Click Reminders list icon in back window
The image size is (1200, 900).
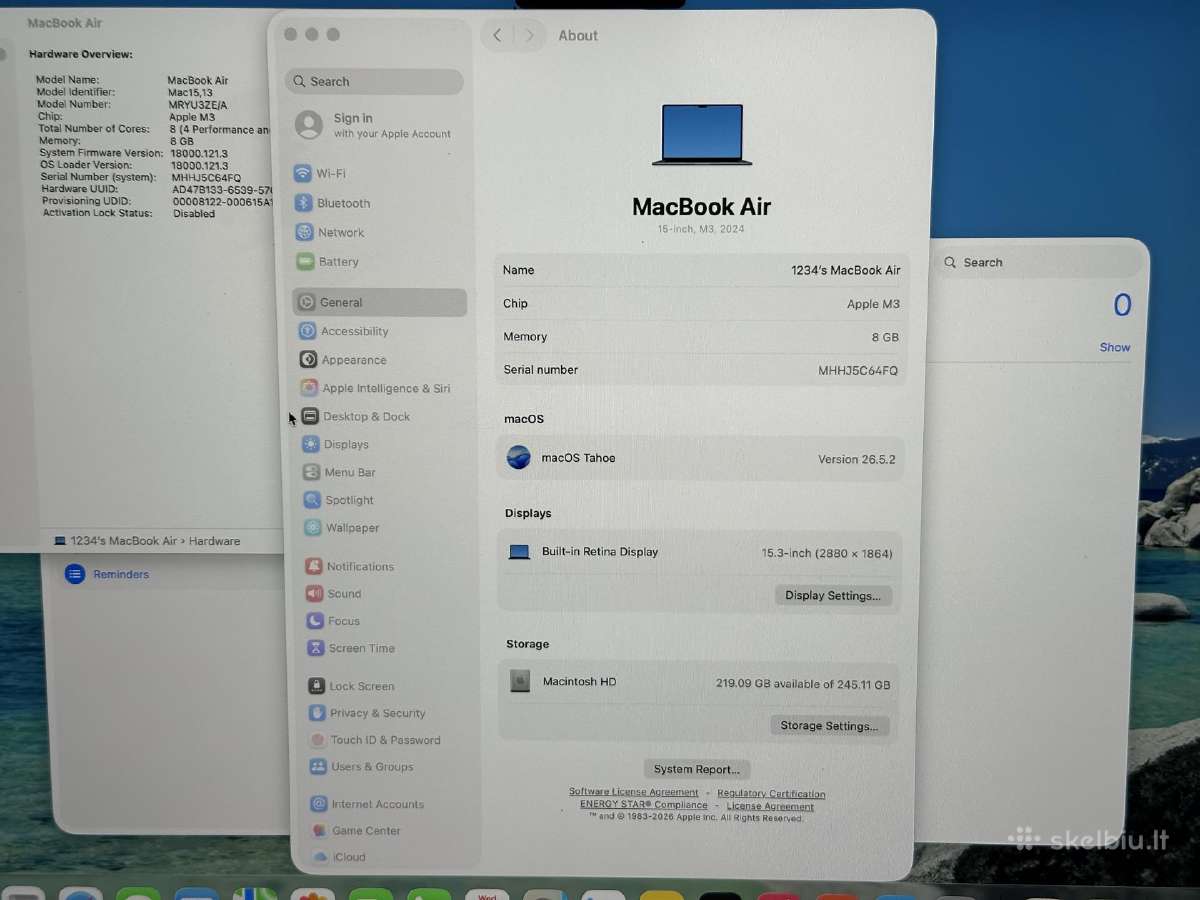coord(75,574)
